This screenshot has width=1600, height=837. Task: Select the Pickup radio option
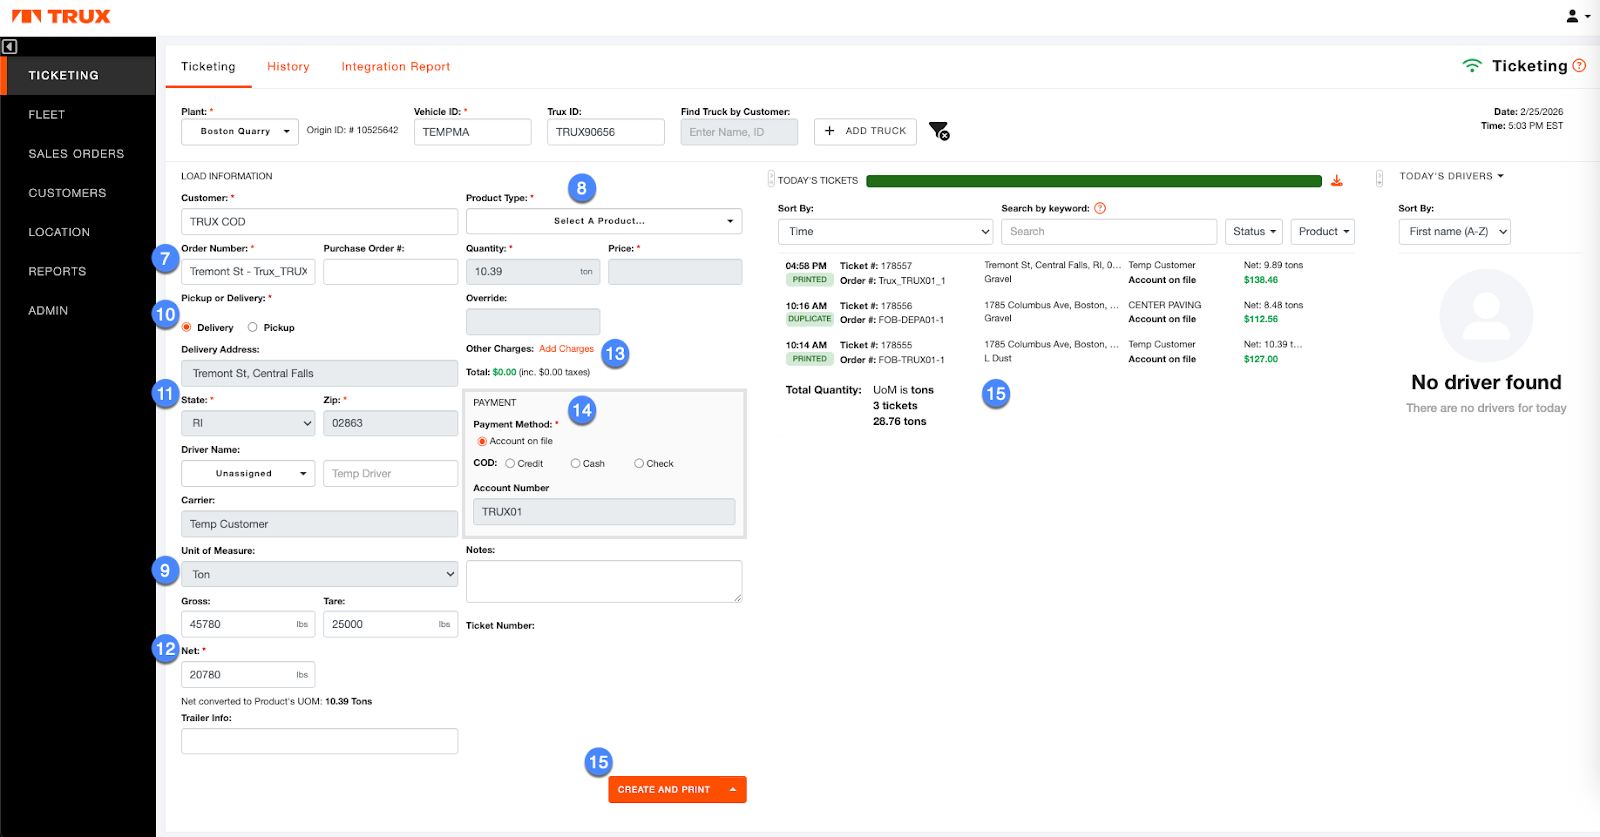[253, 327]
